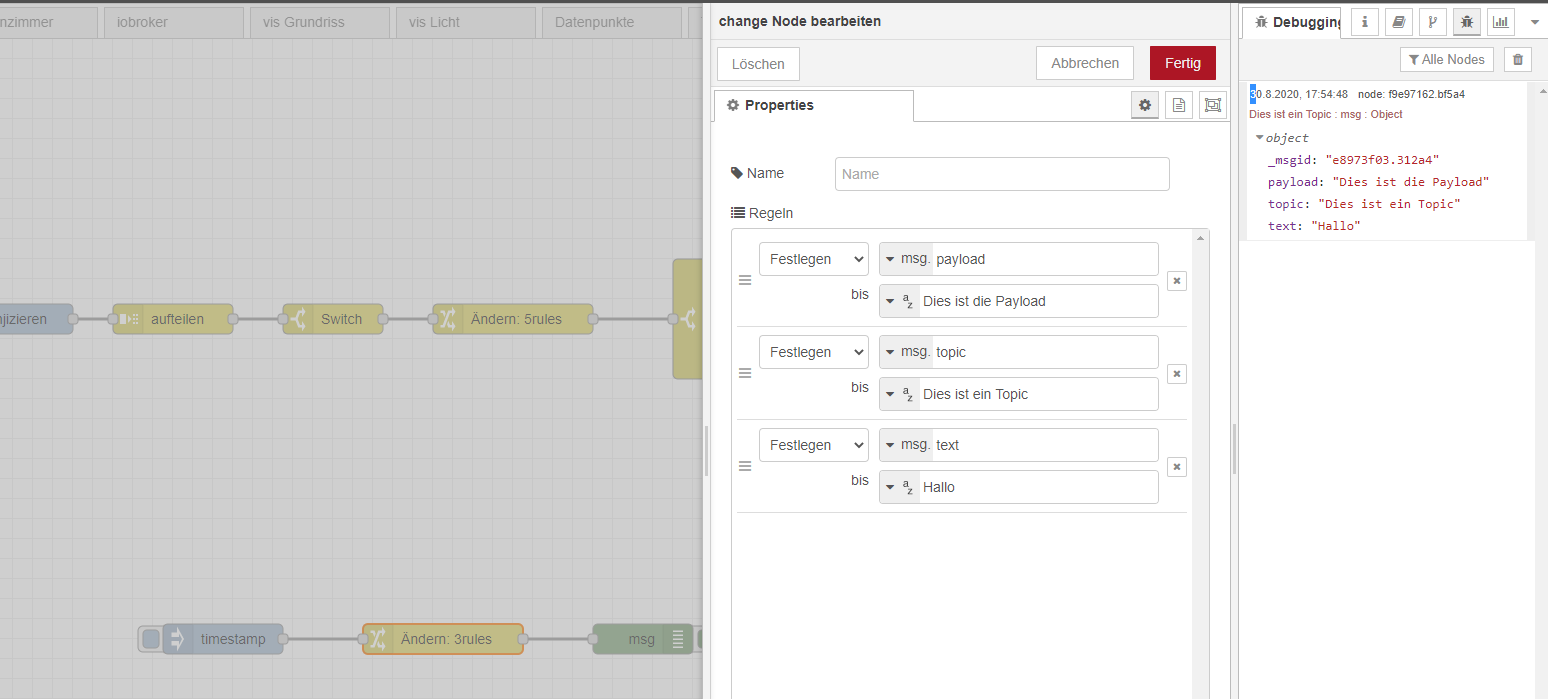Screen dimensions: 1548x699
Task: Remove the msg.payload rule
Action: coord(1177,281)
